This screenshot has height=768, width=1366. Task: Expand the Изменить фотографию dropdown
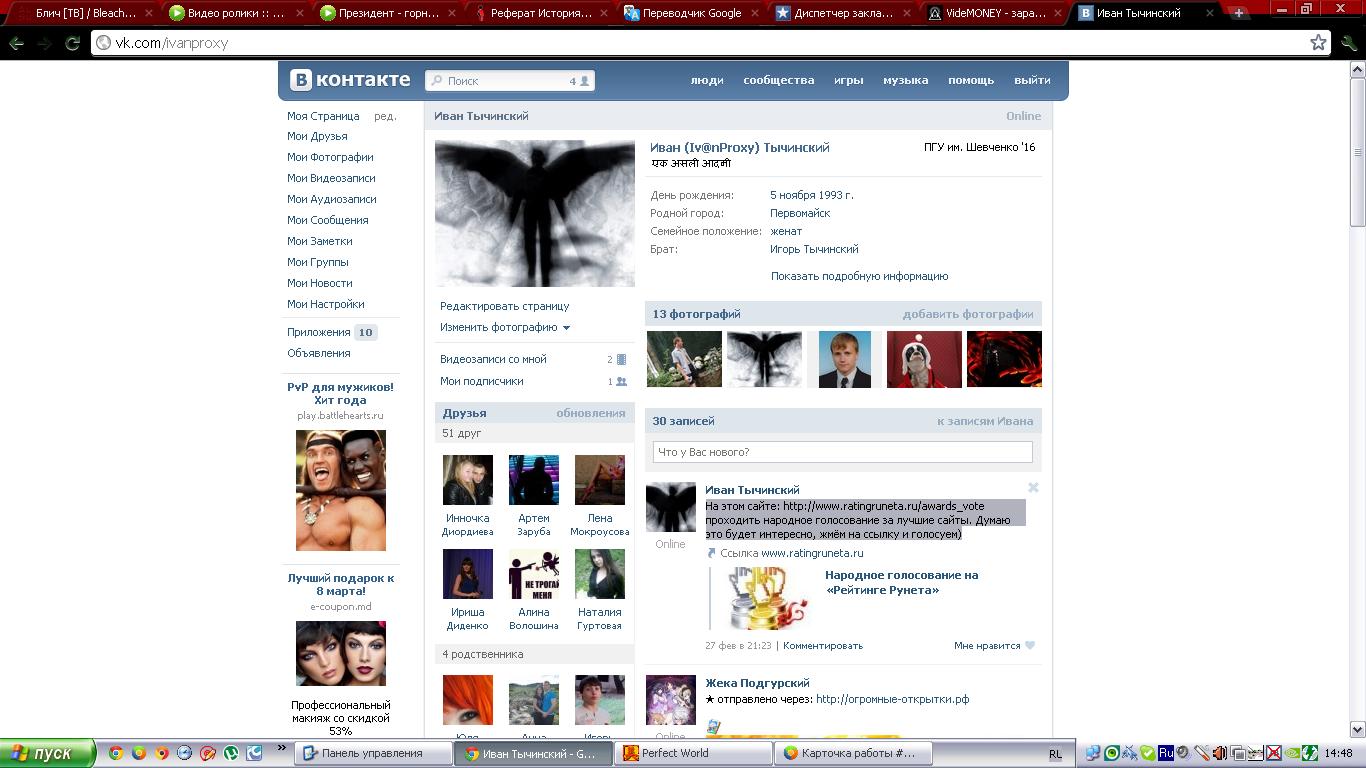505,327
